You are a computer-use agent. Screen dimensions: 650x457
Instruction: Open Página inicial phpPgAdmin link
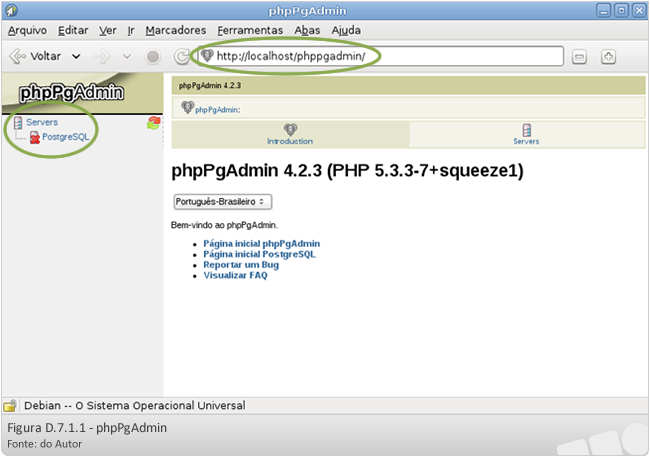click(262, 244)
